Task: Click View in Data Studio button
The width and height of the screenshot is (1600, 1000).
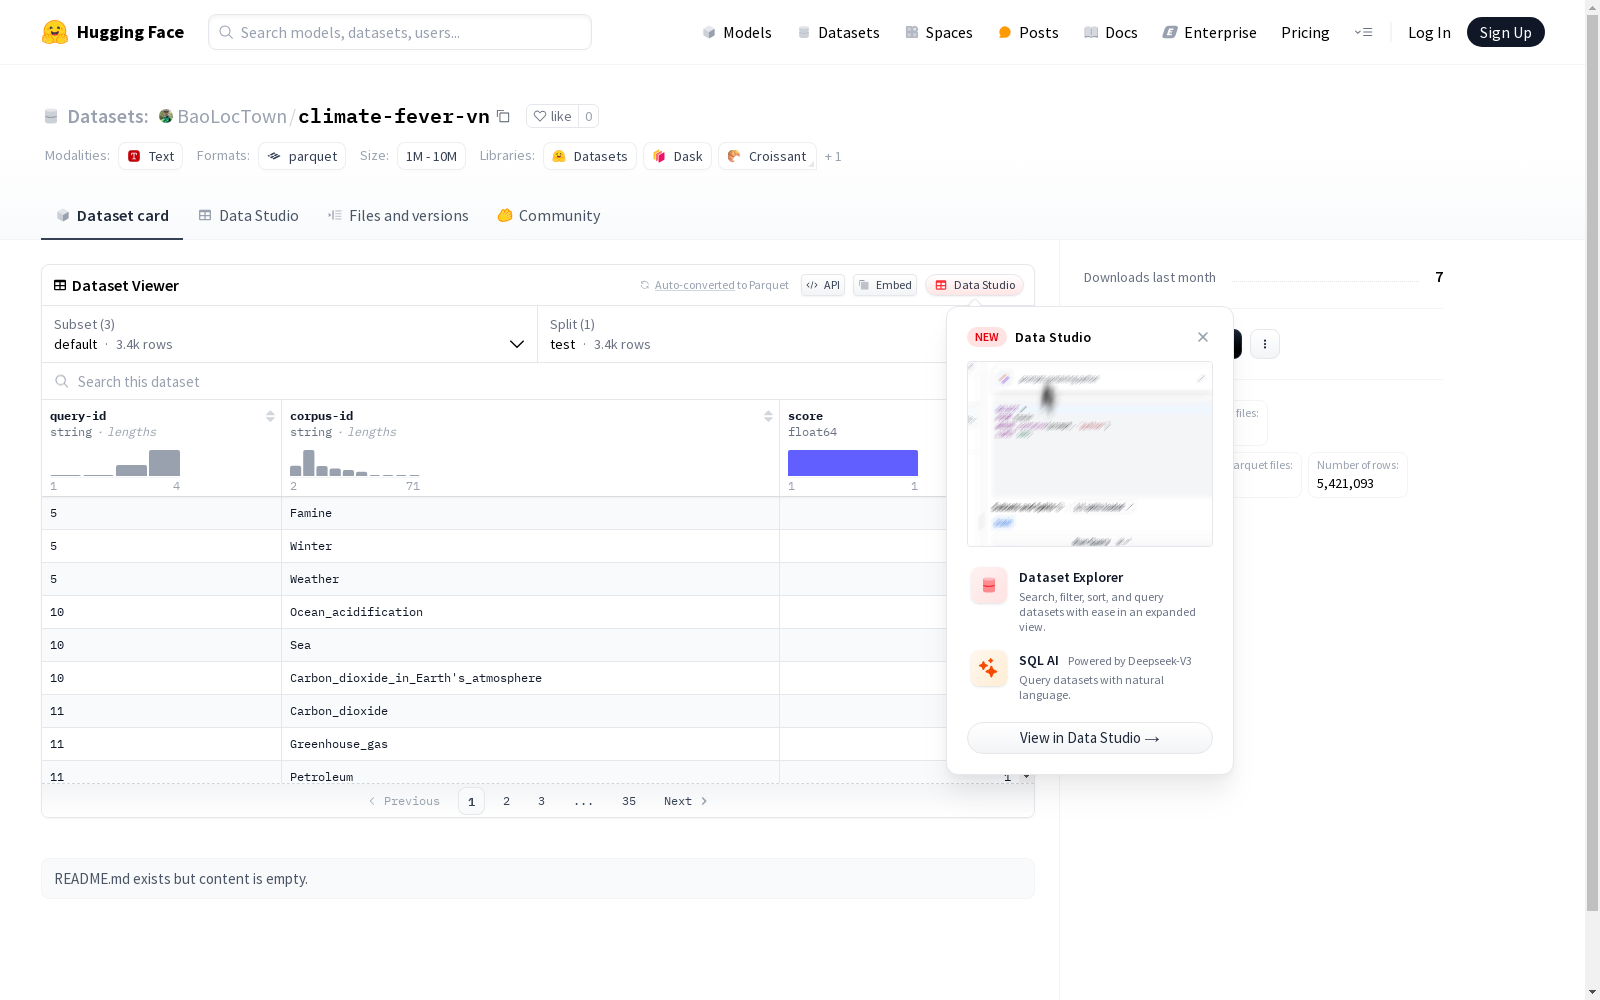Action: point(1090,738)
